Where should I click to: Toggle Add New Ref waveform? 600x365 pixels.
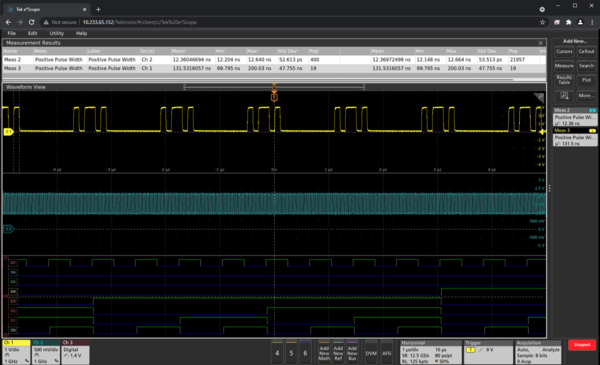click(338, 352)
